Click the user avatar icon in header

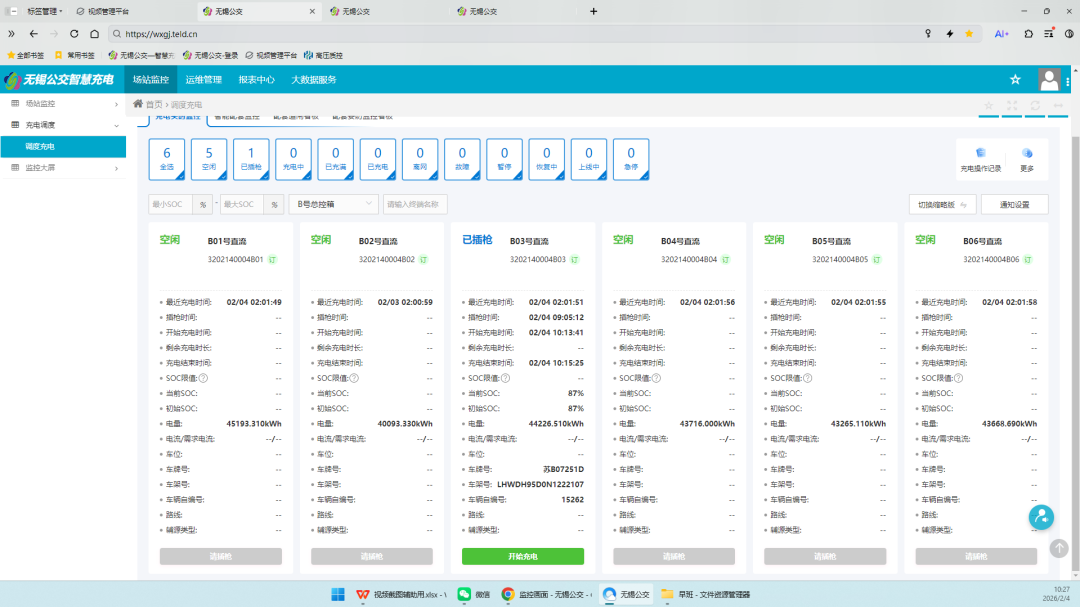(1049, 79)
